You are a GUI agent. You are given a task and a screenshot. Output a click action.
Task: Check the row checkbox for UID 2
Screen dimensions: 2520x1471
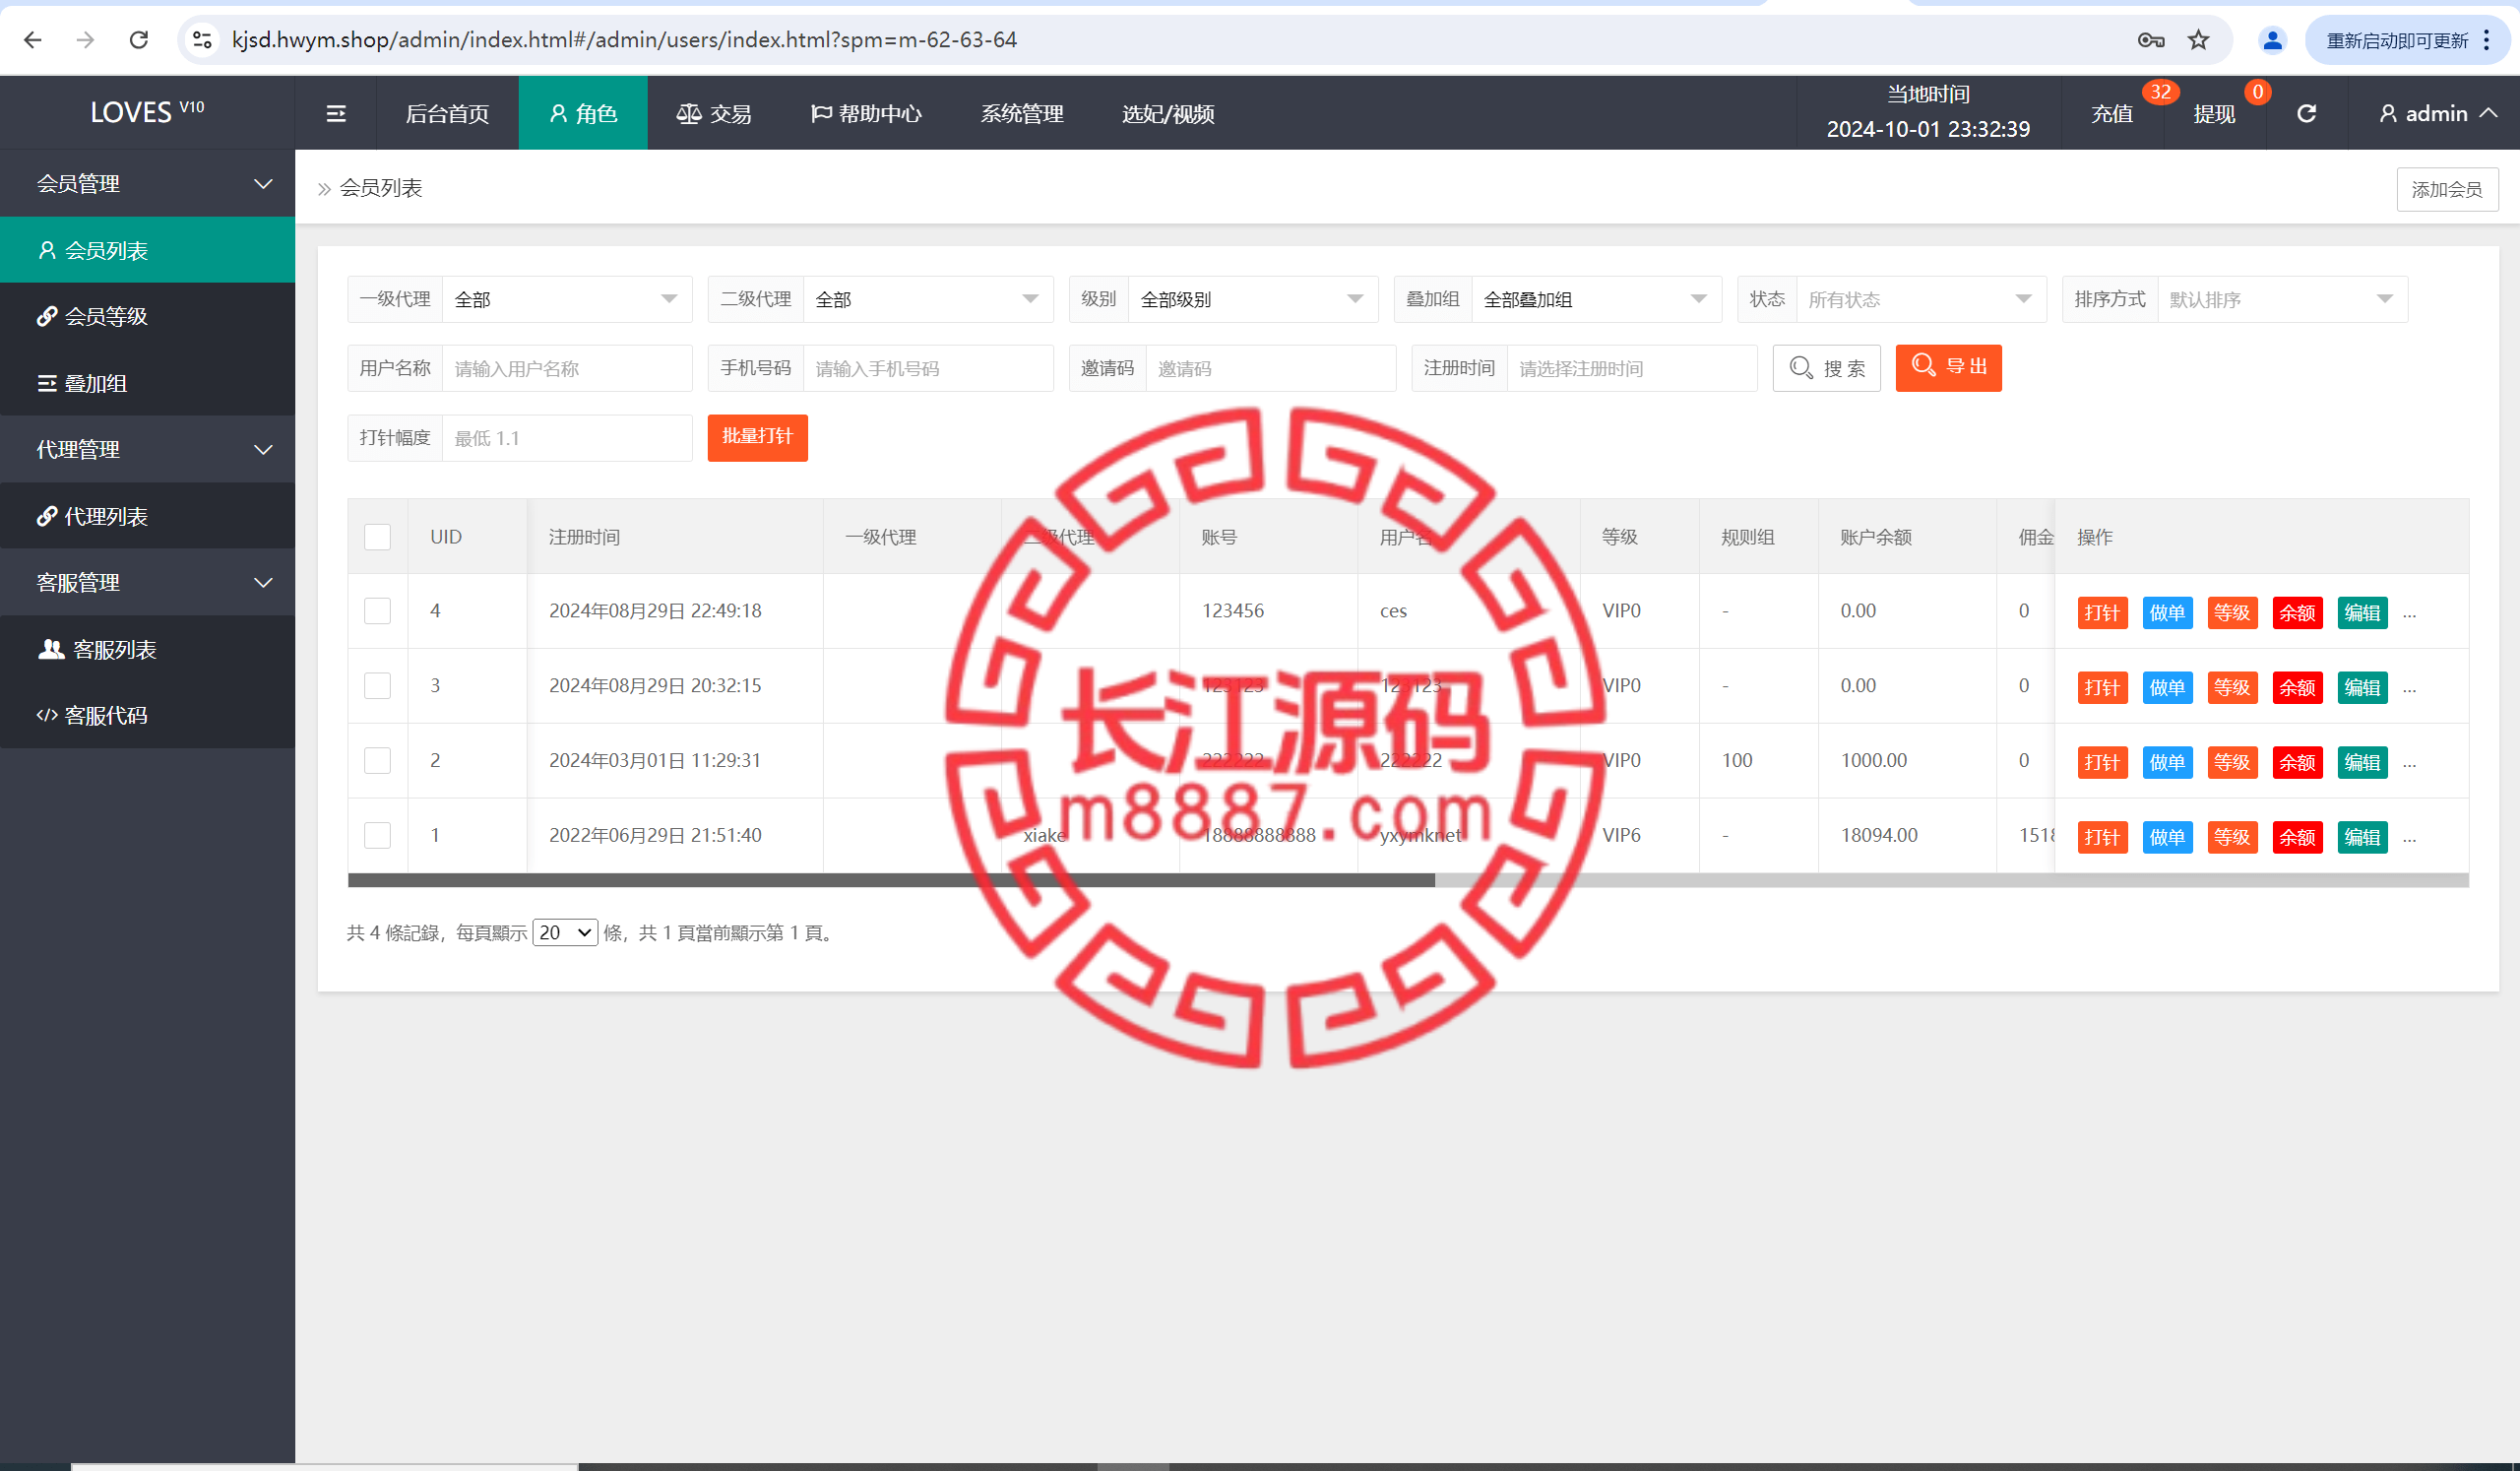(377, 761)
